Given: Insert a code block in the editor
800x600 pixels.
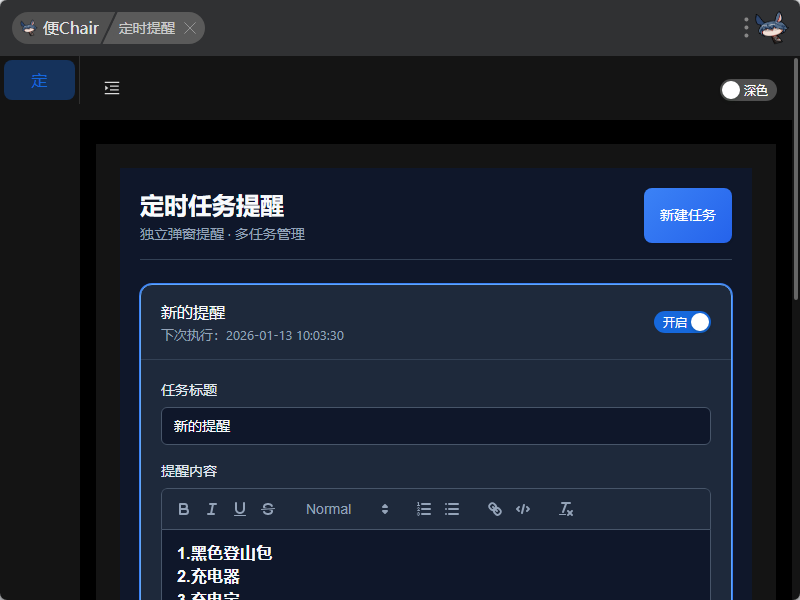Looking at the screenshot, I should [x=523, y=509].
